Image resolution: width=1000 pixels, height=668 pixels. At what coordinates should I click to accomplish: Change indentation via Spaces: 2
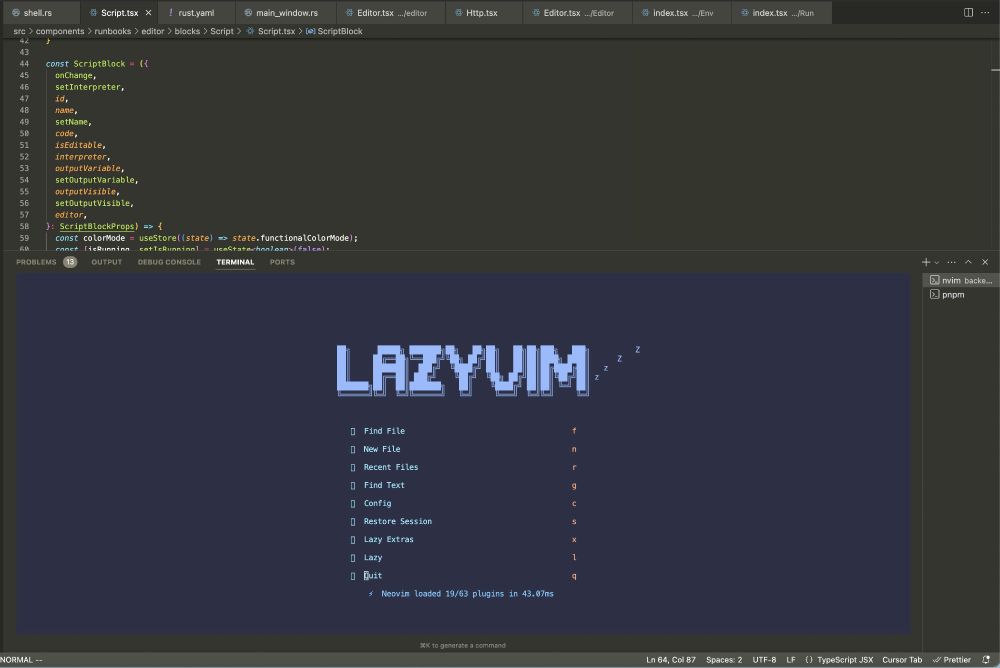point(724,660)
